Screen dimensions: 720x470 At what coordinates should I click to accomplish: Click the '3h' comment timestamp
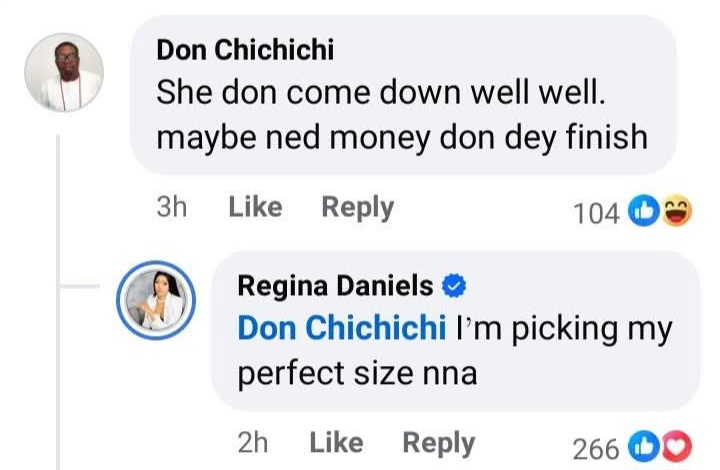(x=172, y=207)
